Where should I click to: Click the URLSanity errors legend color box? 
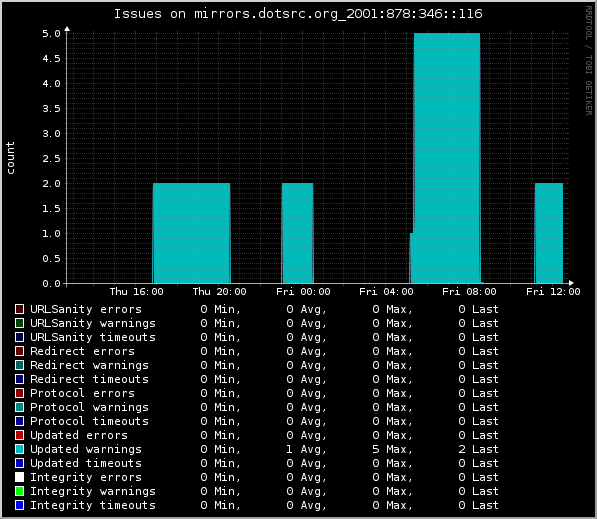coord(19,309)
